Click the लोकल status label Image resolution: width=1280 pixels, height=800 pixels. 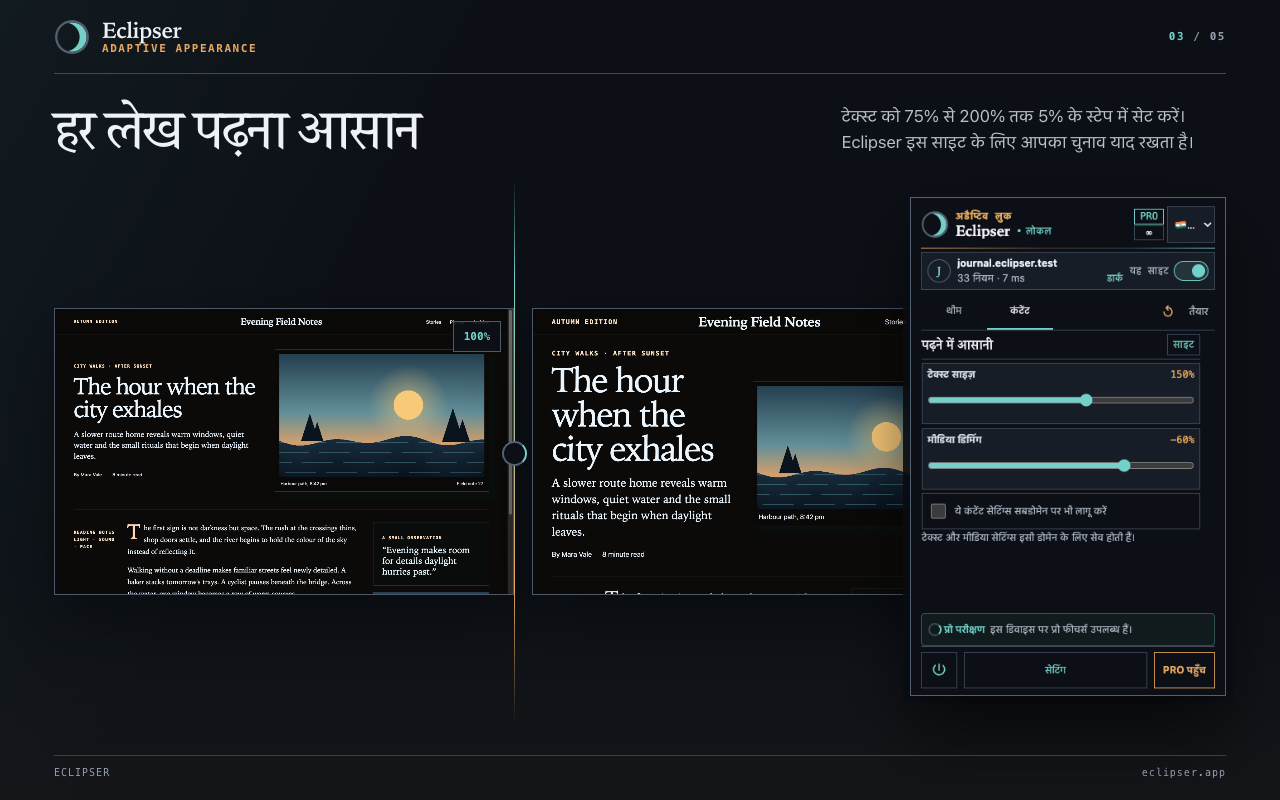1038,231
